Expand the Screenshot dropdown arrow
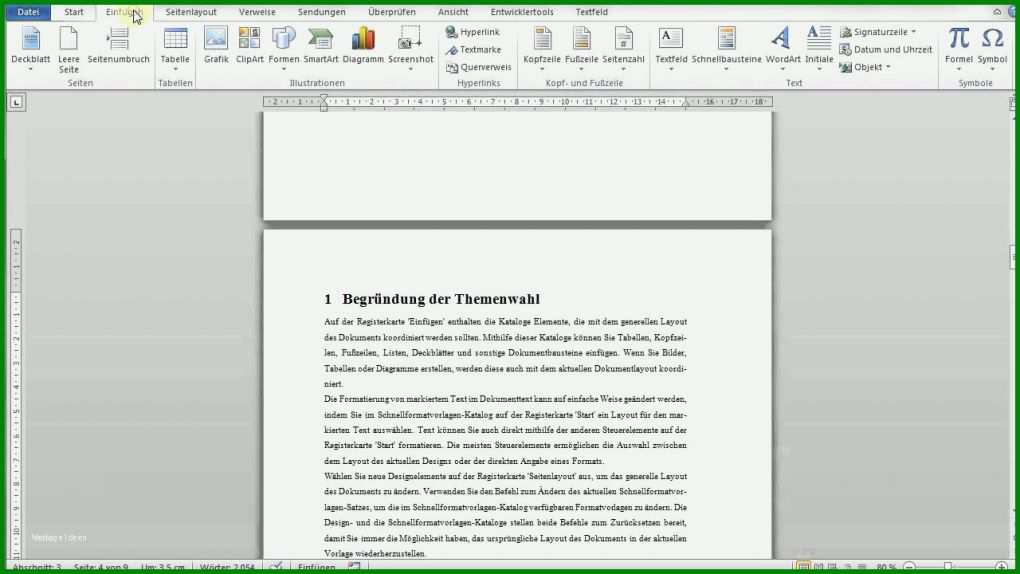The height and width of the screenshot is (574, 1020). [410, 69]
